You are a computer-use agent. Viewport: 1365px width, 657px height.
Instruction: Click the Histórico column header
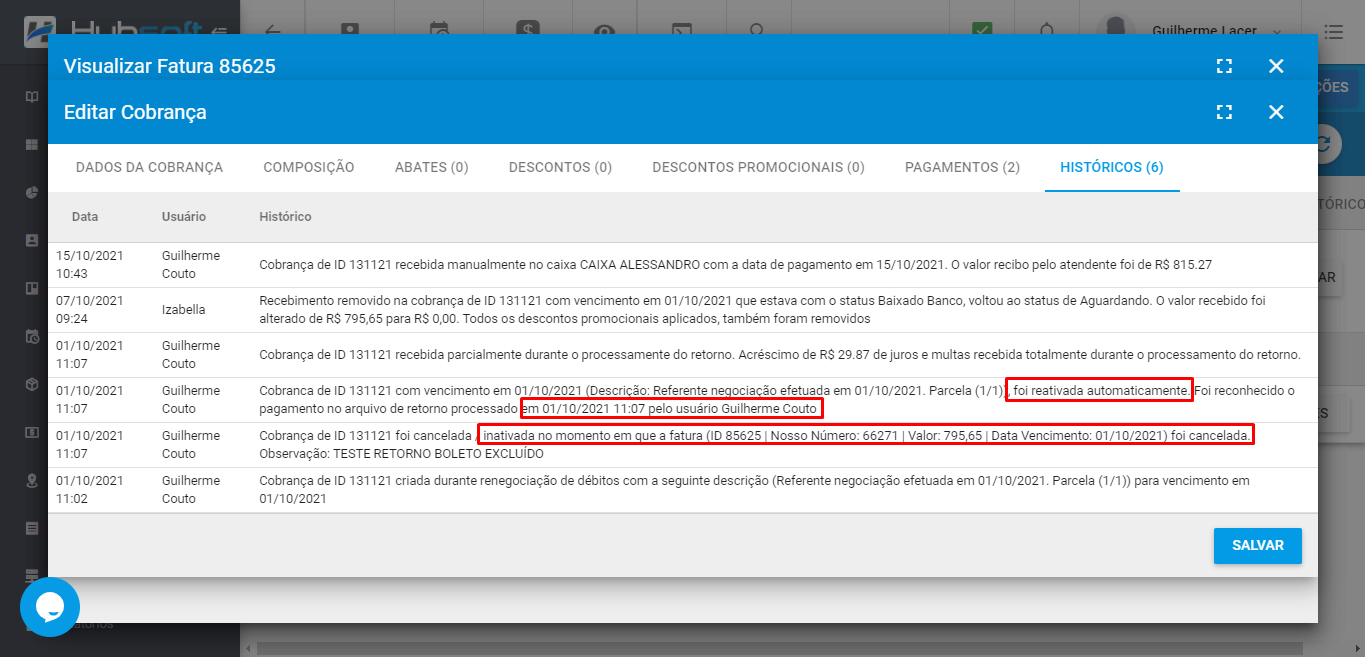(x=285, y=217)
